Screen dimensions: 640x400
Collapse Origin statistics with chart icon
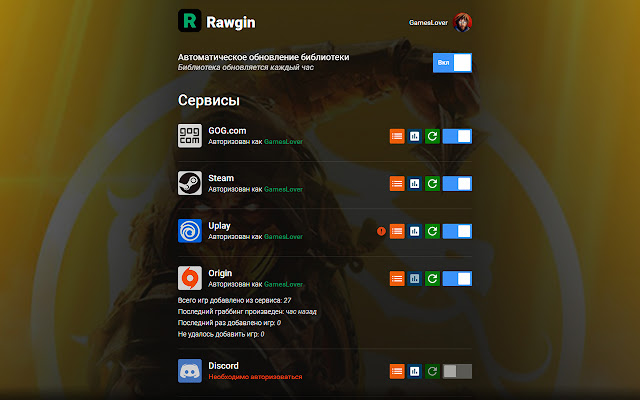pyautogui.click(x=414, y=279)
